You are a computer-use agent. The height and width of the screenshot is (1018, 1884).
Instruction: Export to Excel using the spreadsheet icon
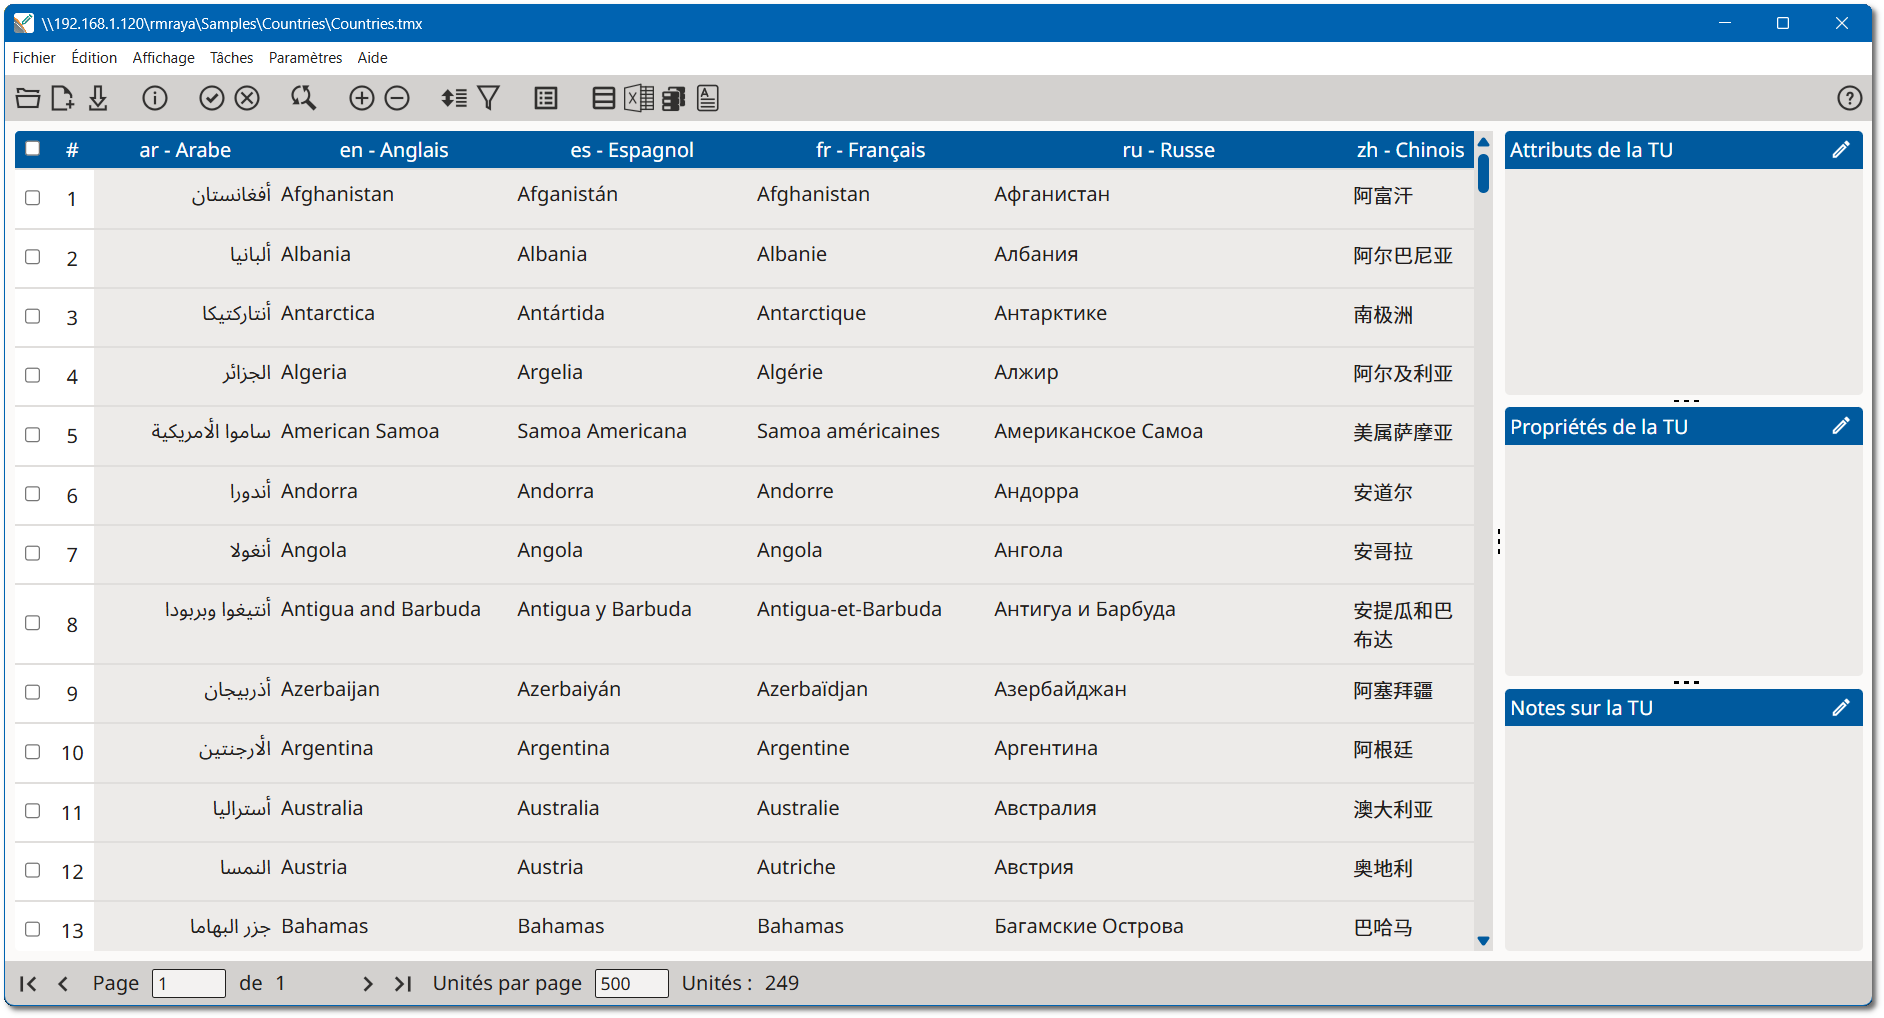click(639, 98)
